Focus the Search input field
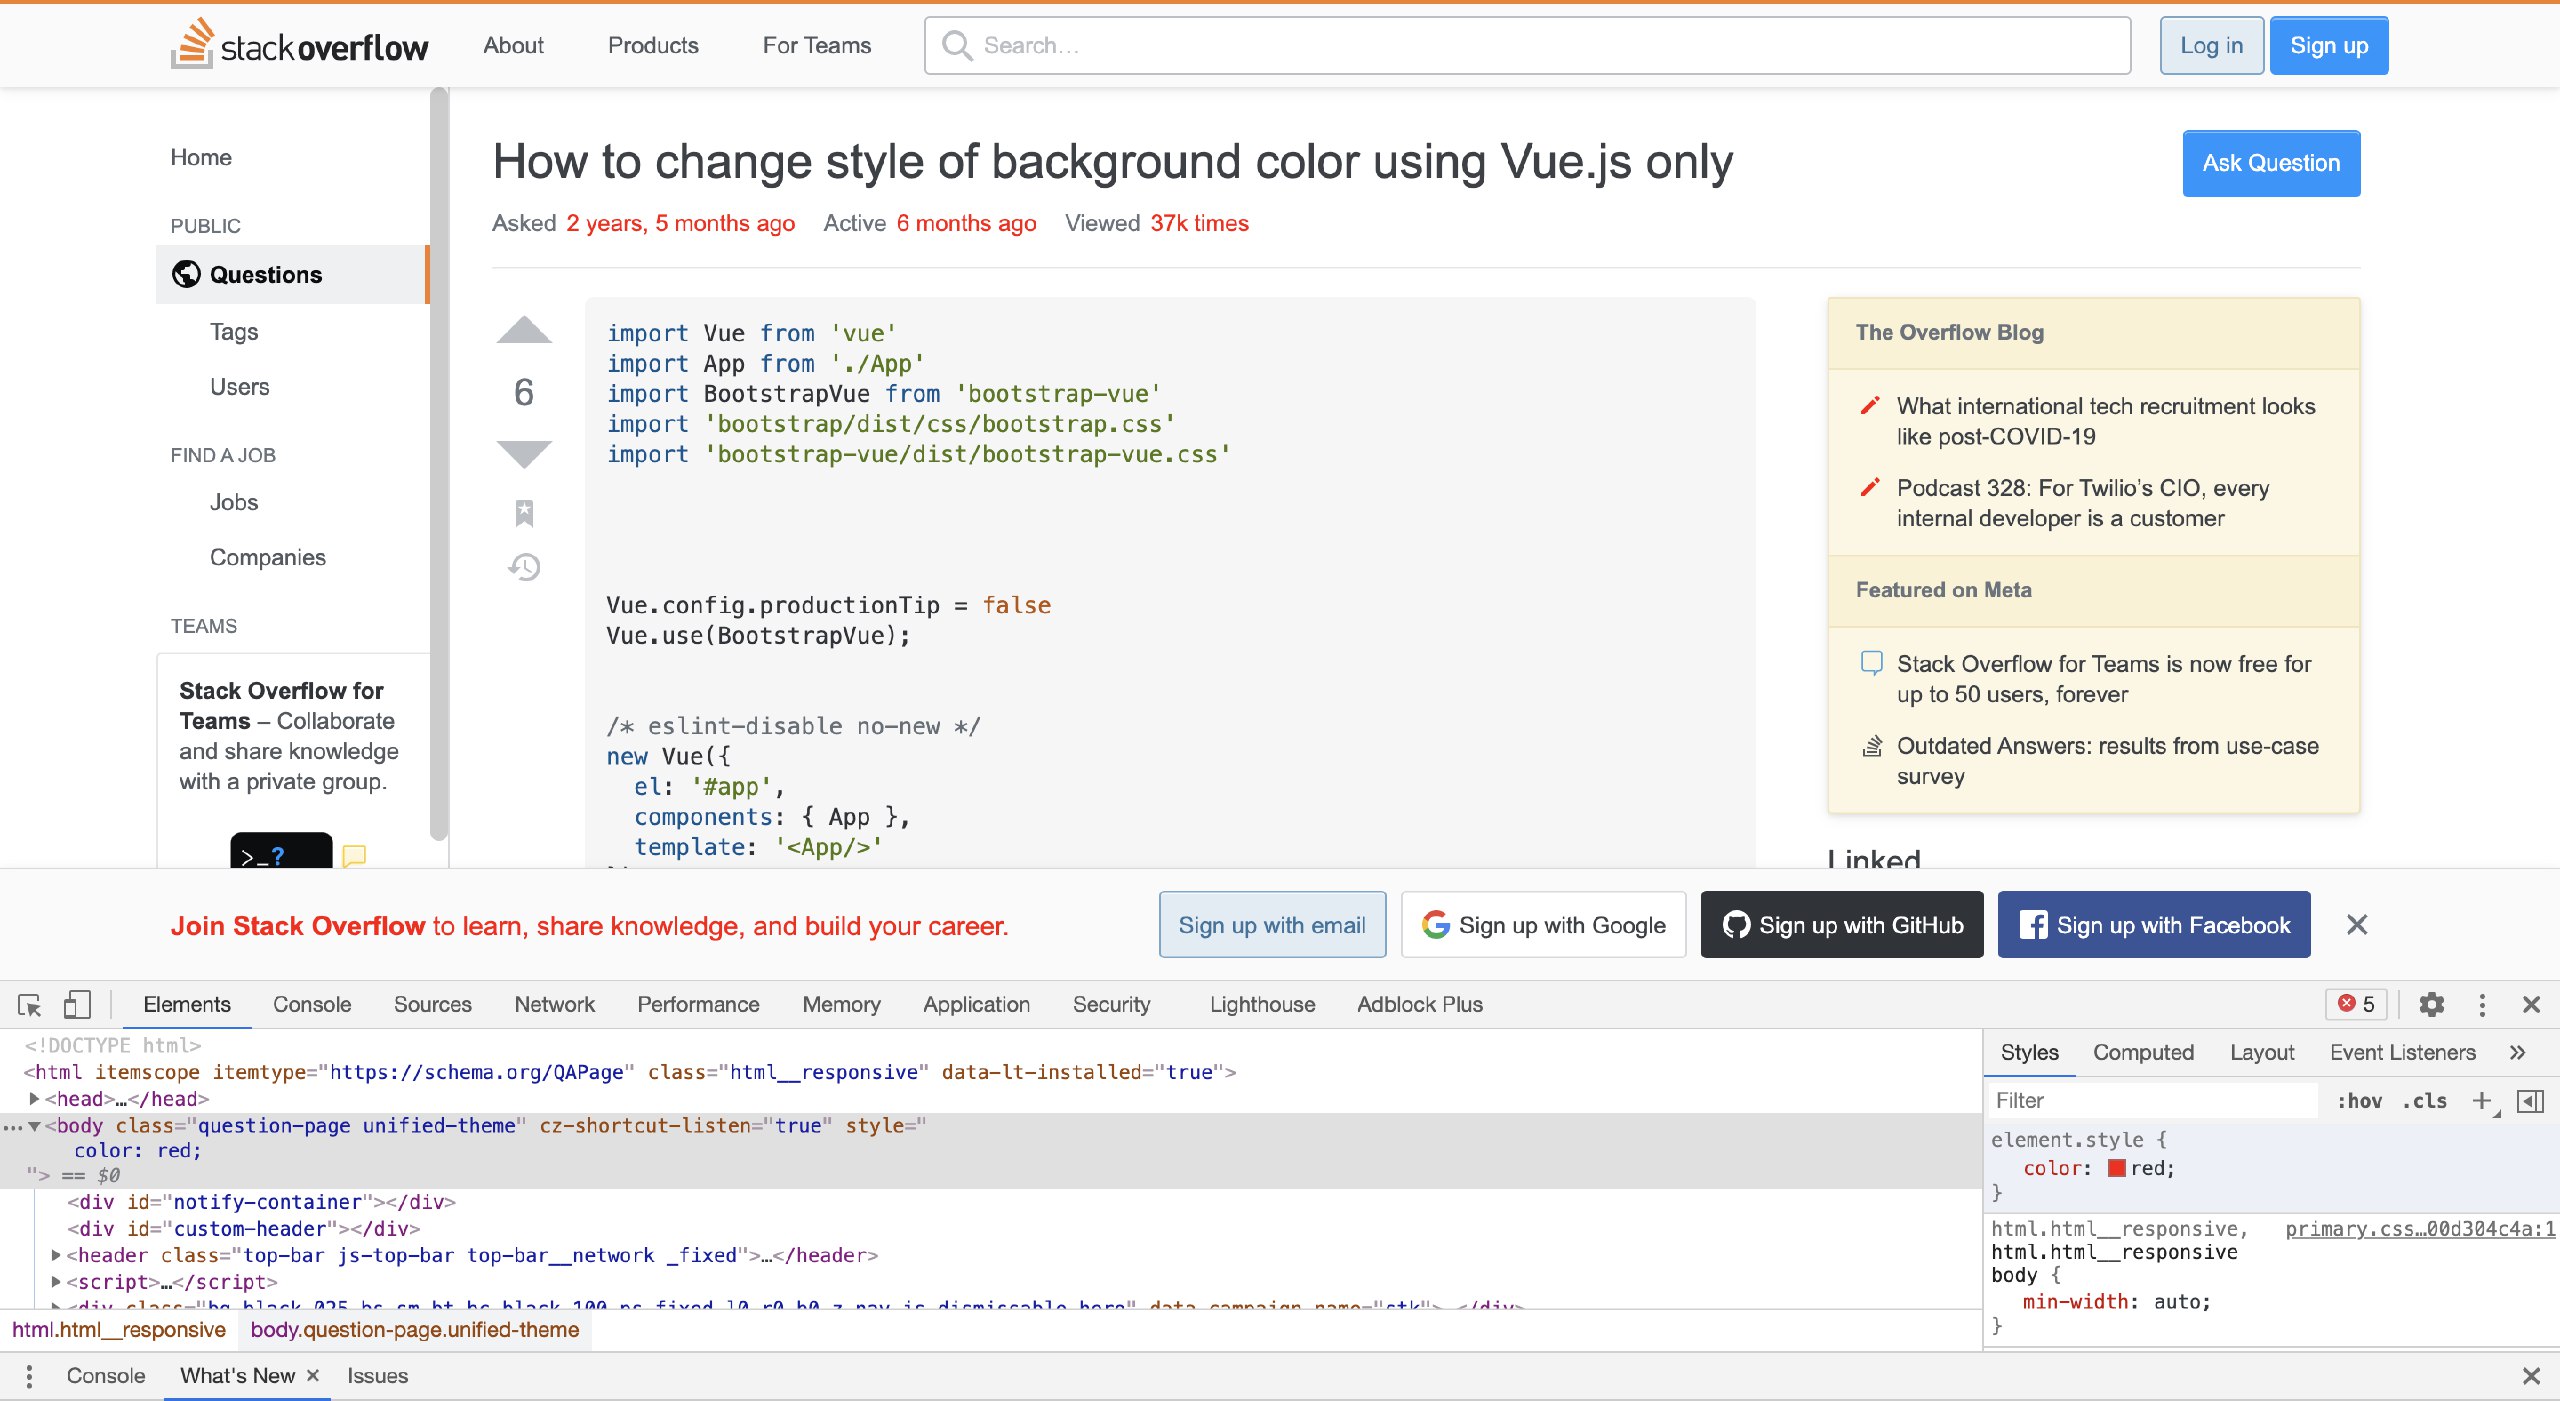This screenshot has width=2560, height=1401. (x=1527, y=45)
